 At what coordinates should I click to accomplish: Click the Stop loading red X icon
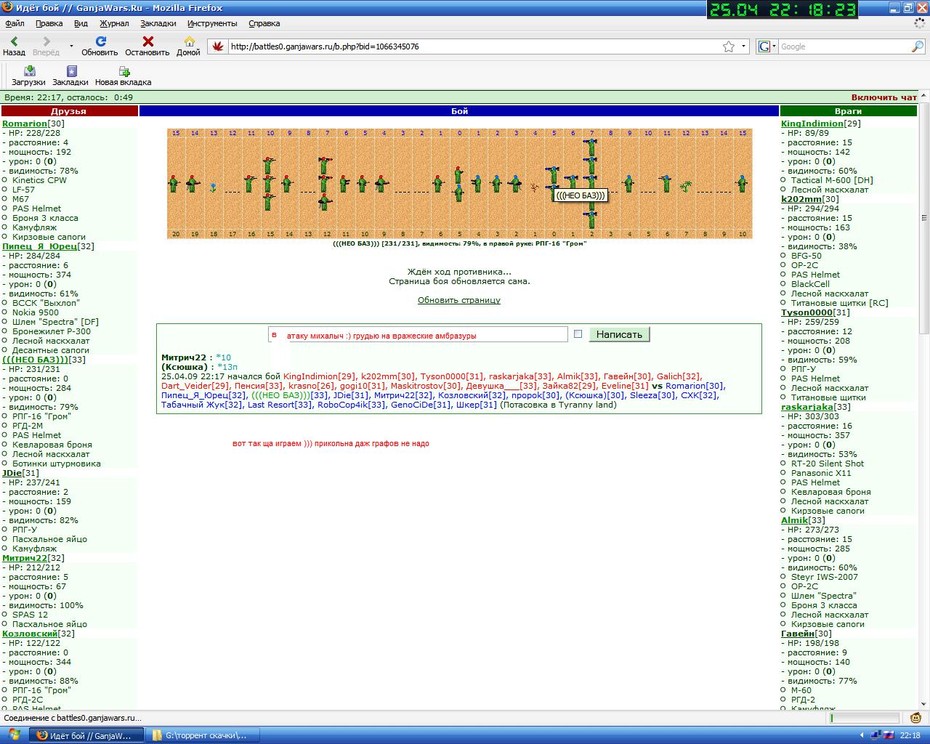pos(148,42)
